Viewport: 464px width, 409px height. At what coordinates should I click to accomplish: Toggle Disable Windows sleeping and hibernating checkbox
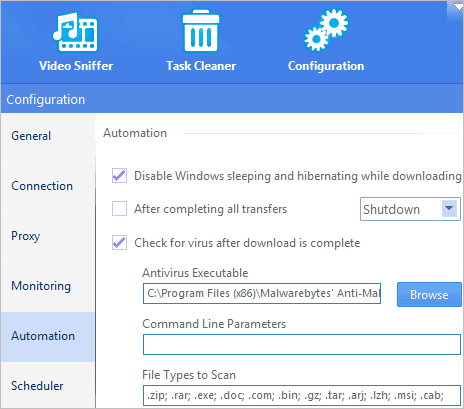(119, 176)
